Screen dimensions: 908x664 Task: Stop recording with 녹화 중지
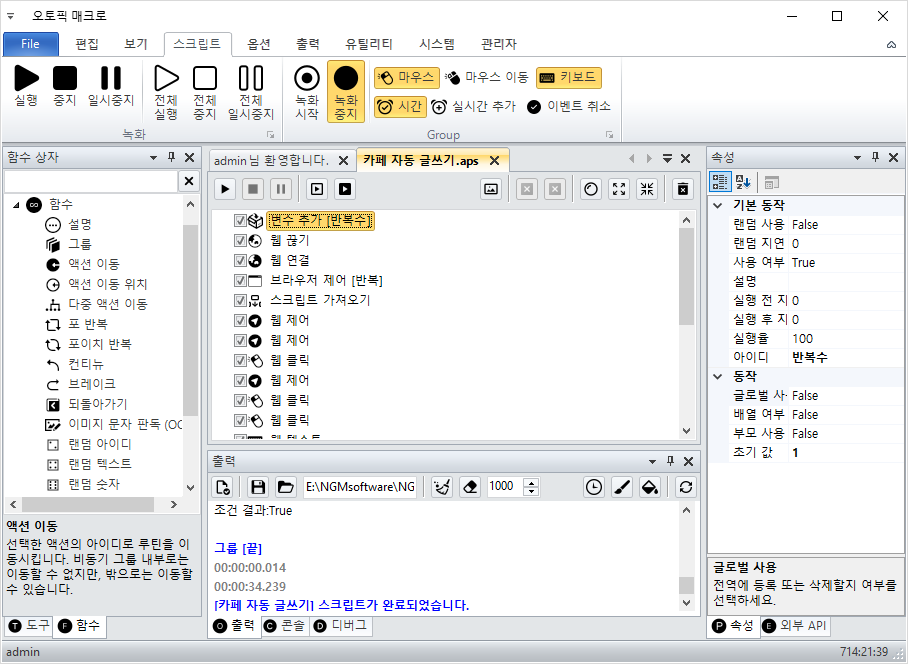tap(346, 91)
